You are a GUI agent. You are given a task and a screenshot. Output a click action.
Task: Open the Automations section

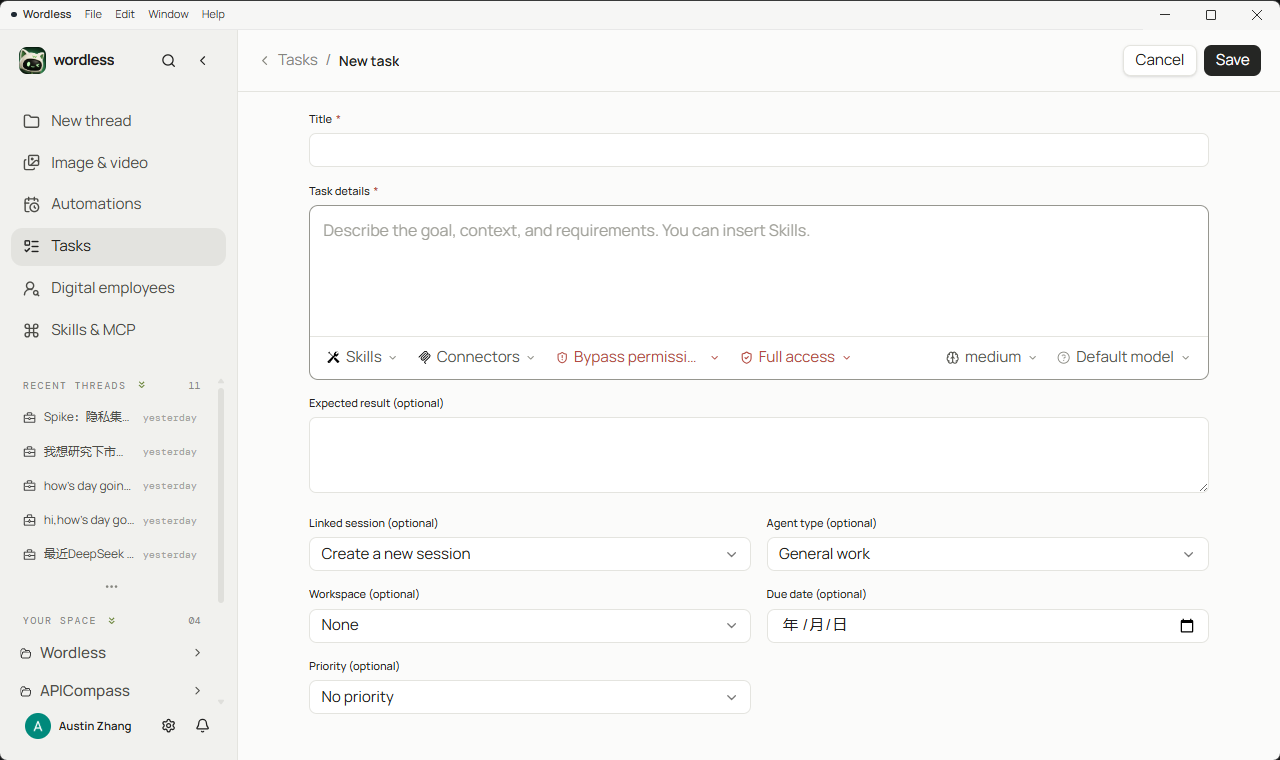click(119, 204)
